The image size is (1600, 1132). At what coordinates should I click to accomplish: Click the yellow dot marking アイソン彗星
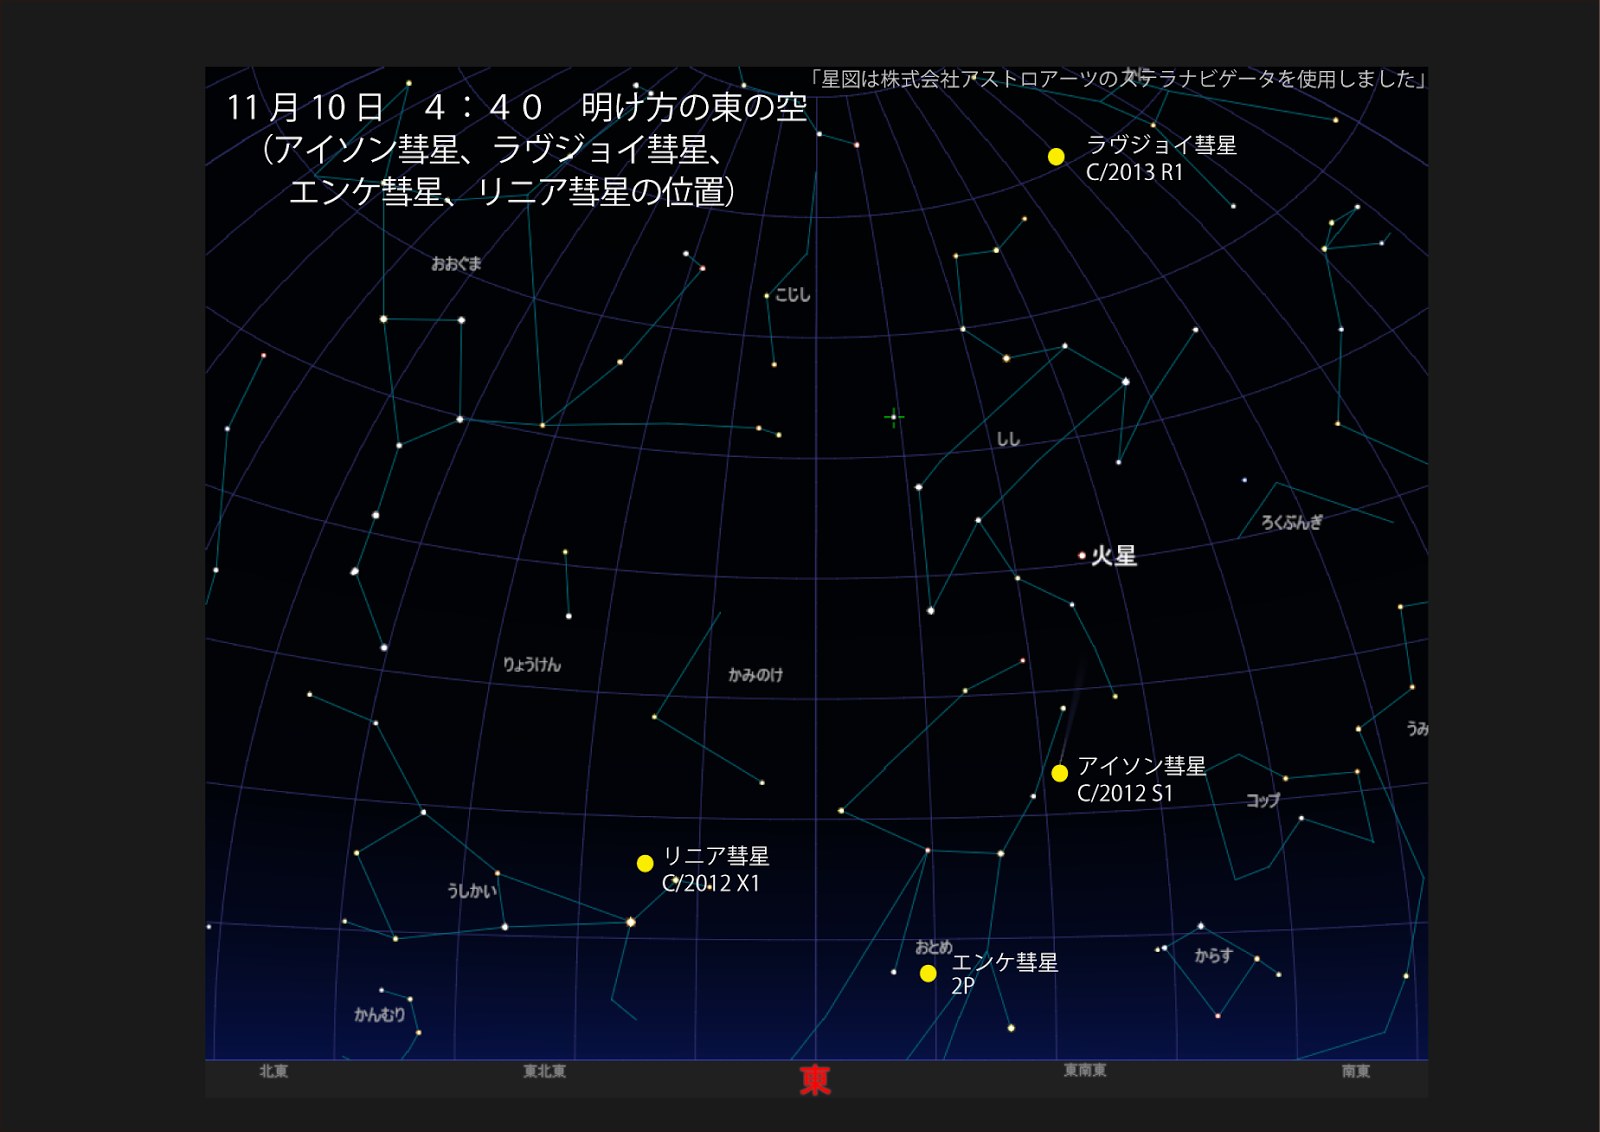[1060, 773]
